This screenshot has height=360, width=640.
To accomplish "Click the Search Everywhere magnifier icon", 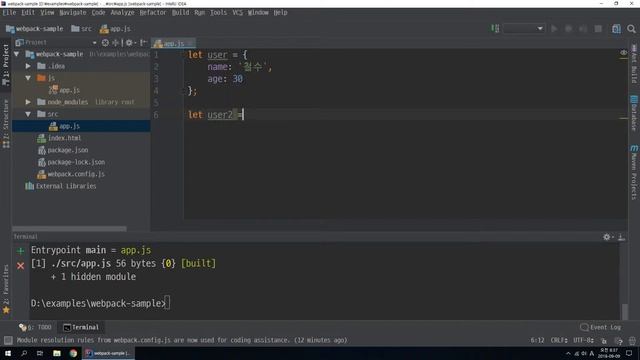I will coord(631,29).
